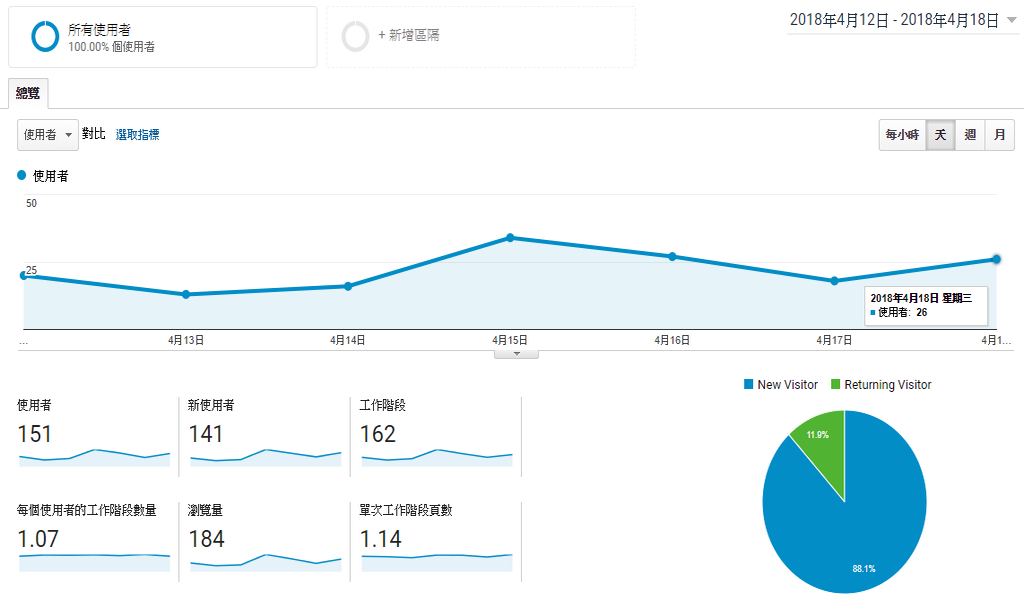
Task: Click the 使用者 151 sparkline chart
Action: 94,457
